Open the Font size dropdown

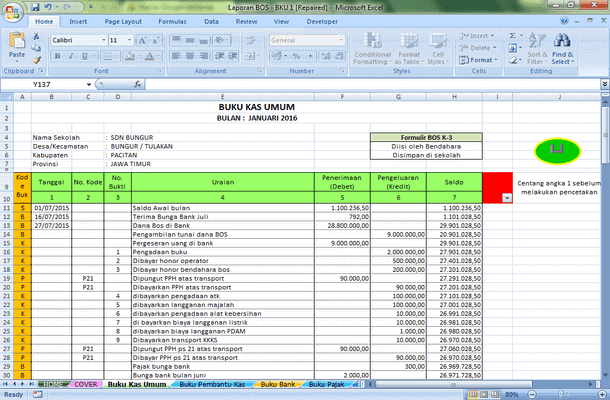click(x=130, y=40)
